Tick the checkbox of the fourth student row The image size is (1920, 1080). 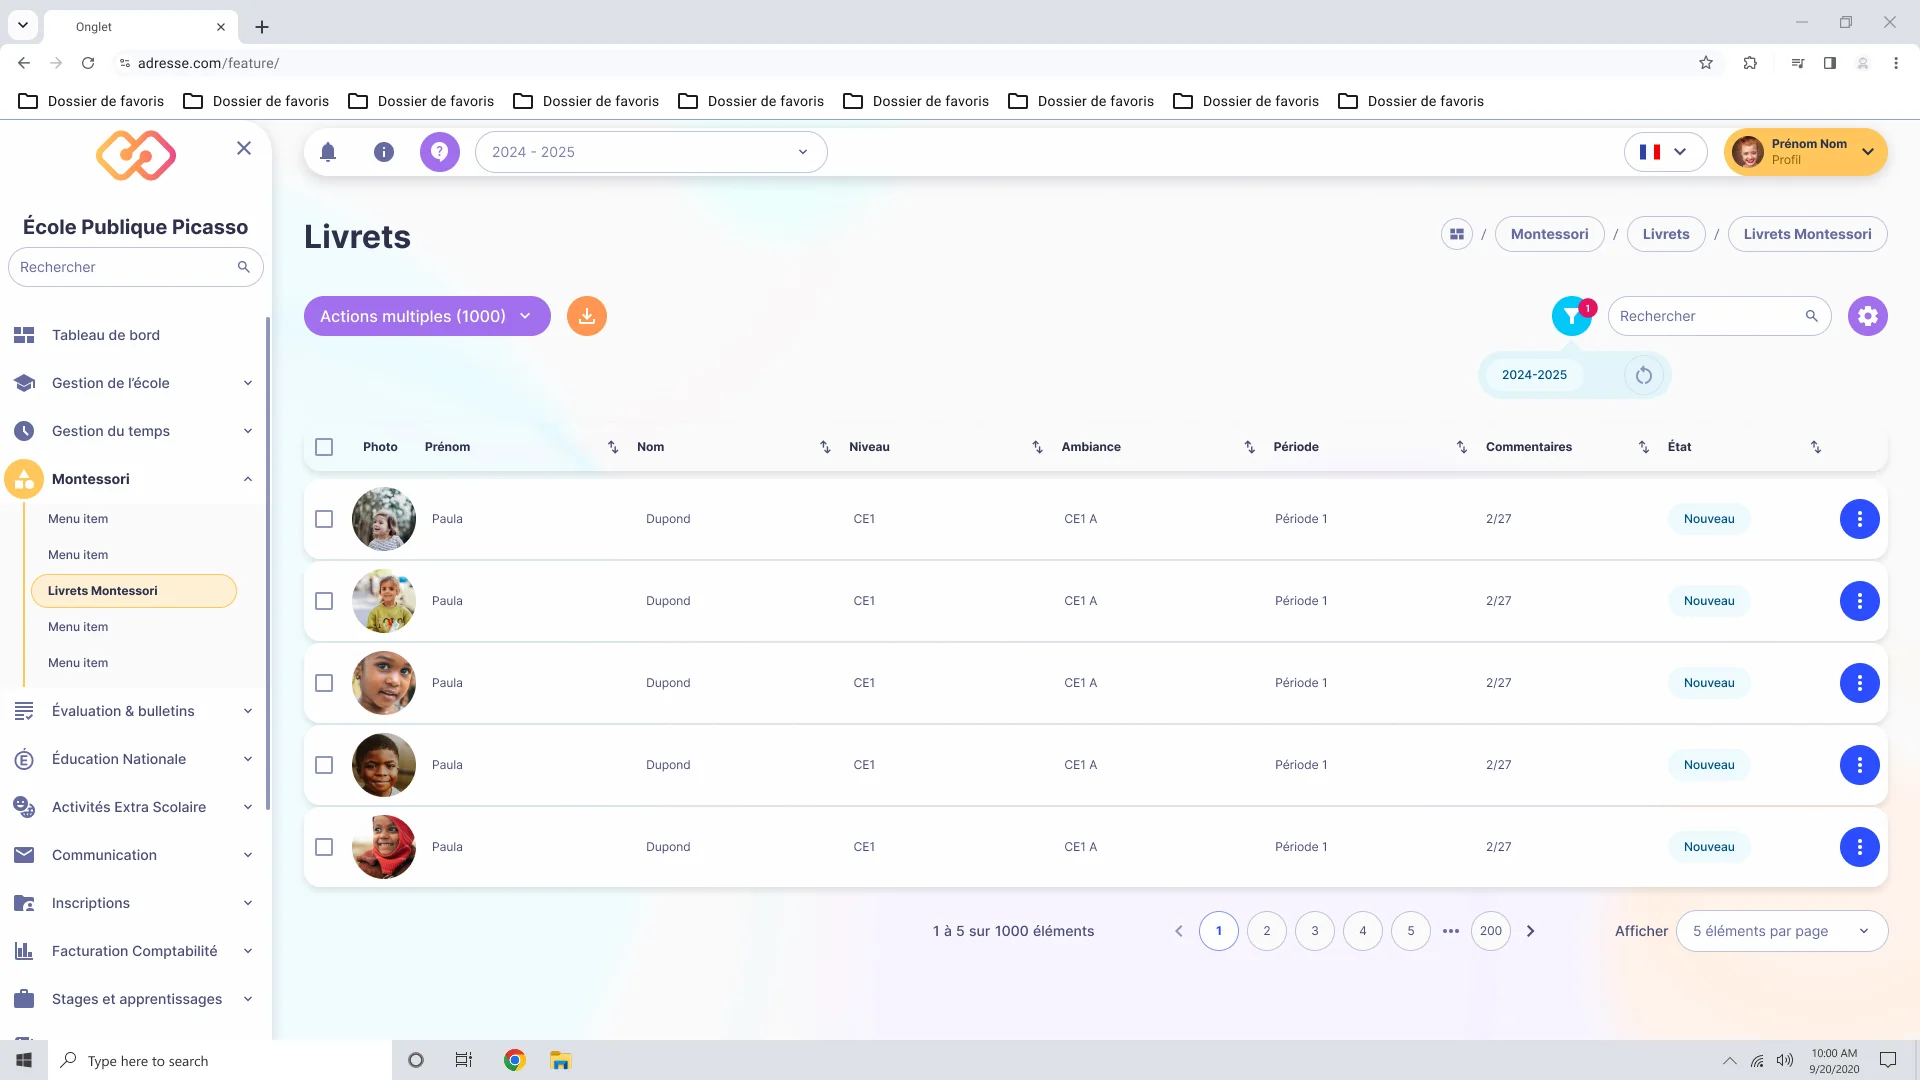(x=324, y=765)
